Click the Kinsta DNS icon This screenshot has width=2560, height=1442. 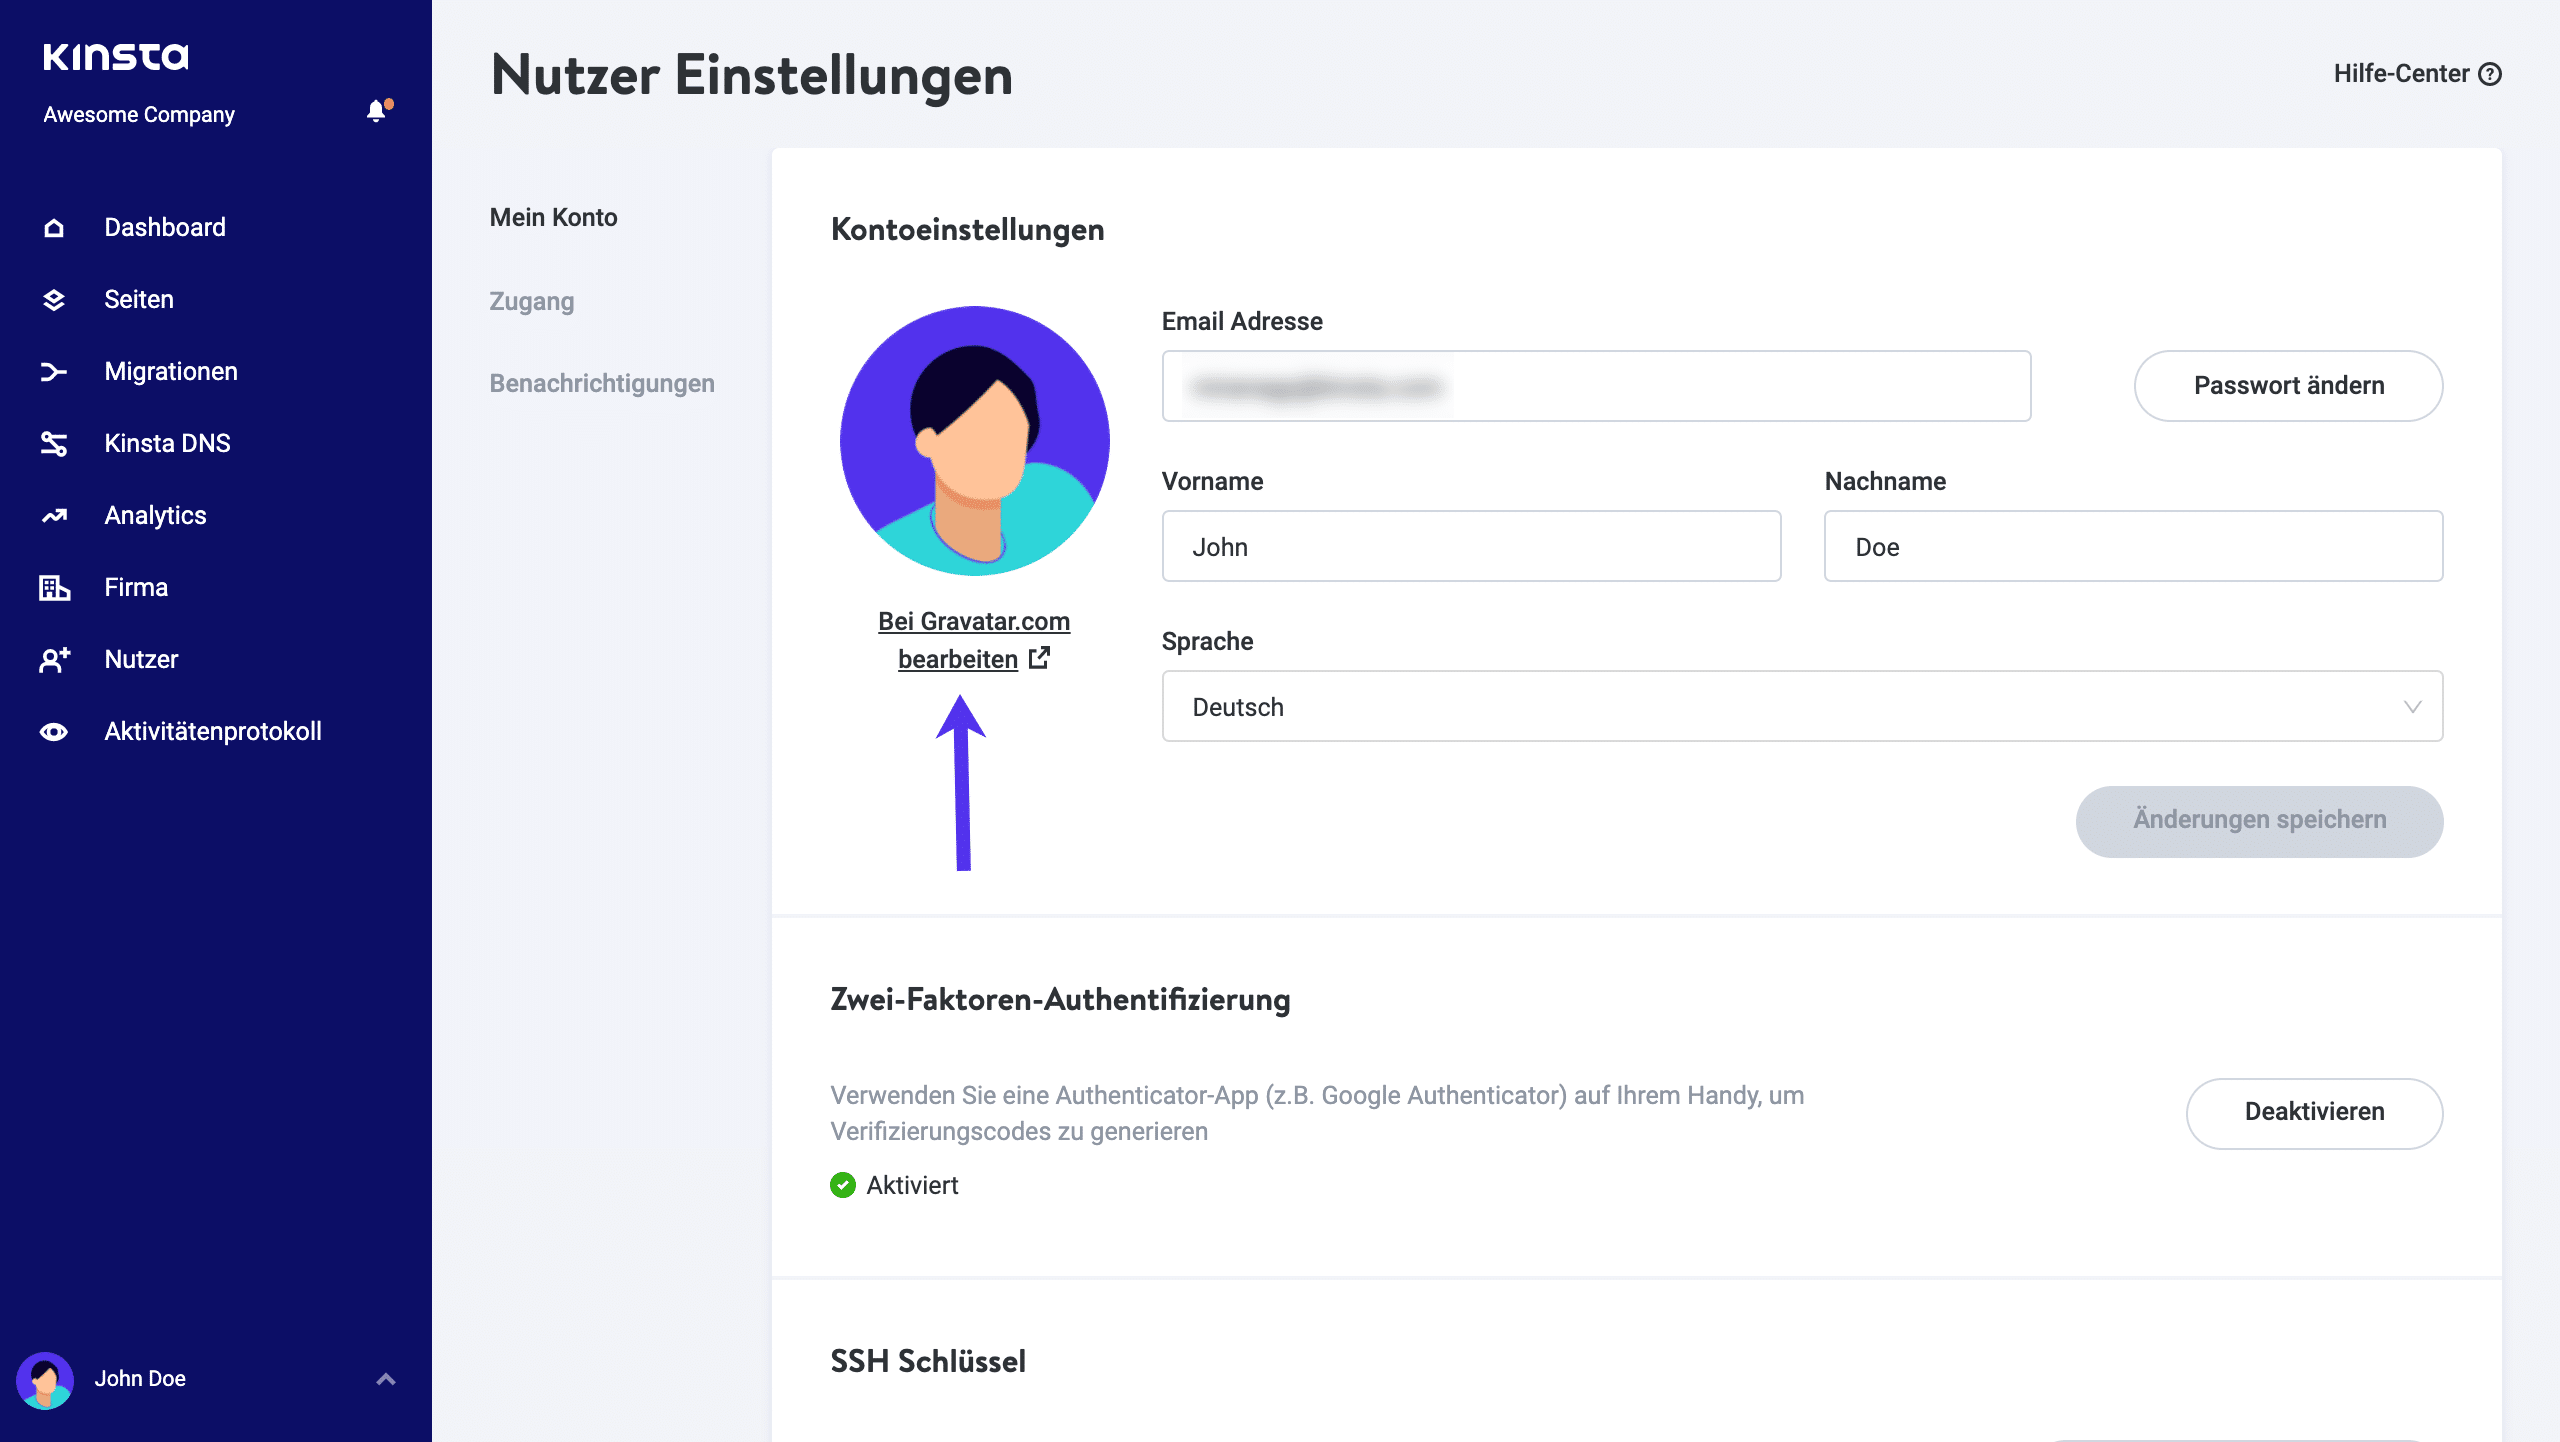point(53,443)
